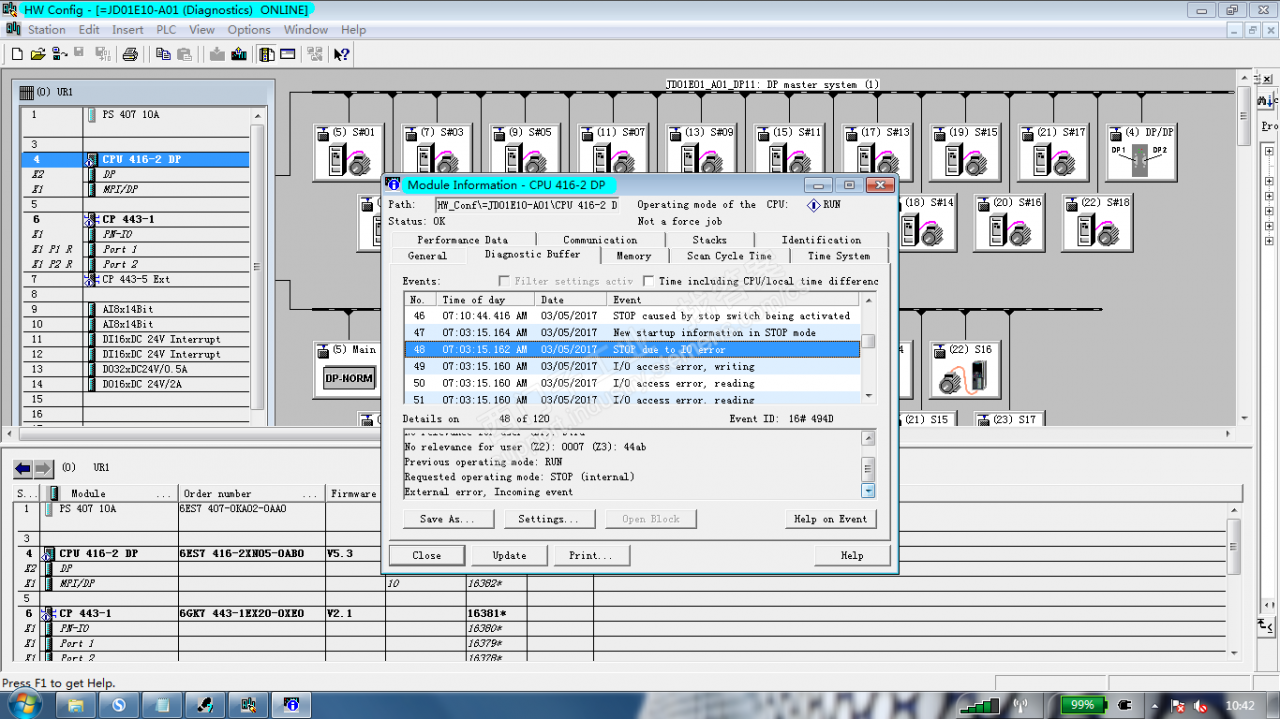This screenshot has height=719, width=1280.
Task: Select DP slave (22) S#18 node
Action: click(1097, 222)
